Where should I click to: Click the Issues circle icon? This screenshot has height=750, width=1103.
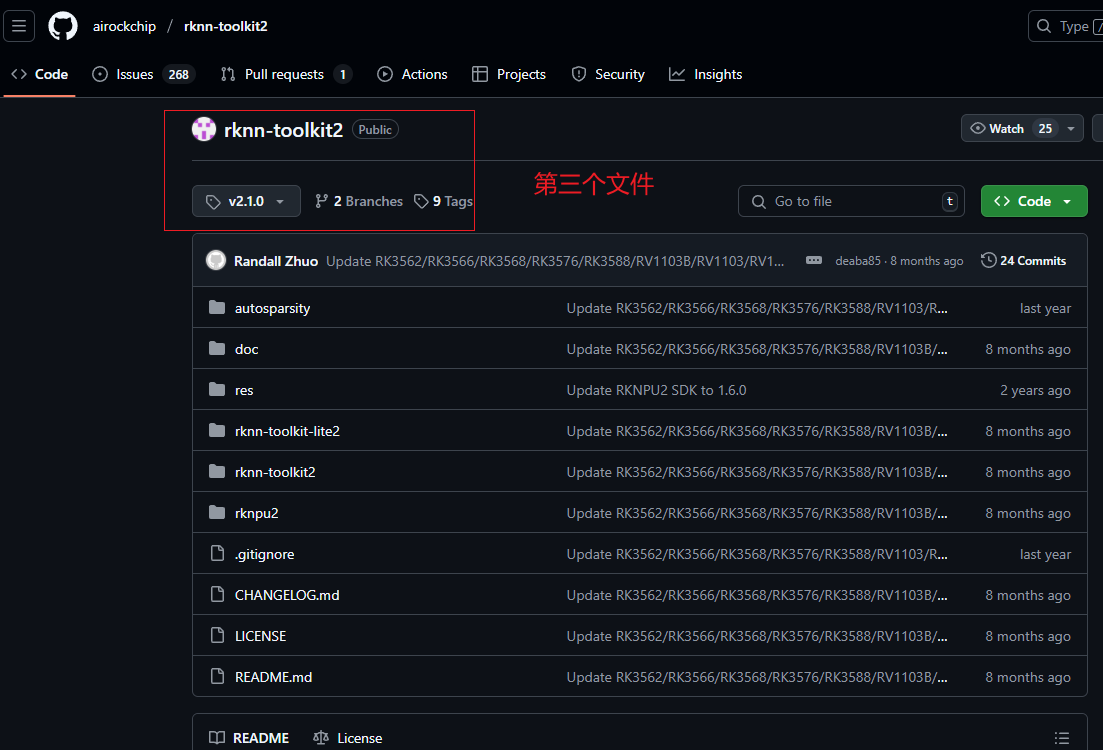[100, 74]
